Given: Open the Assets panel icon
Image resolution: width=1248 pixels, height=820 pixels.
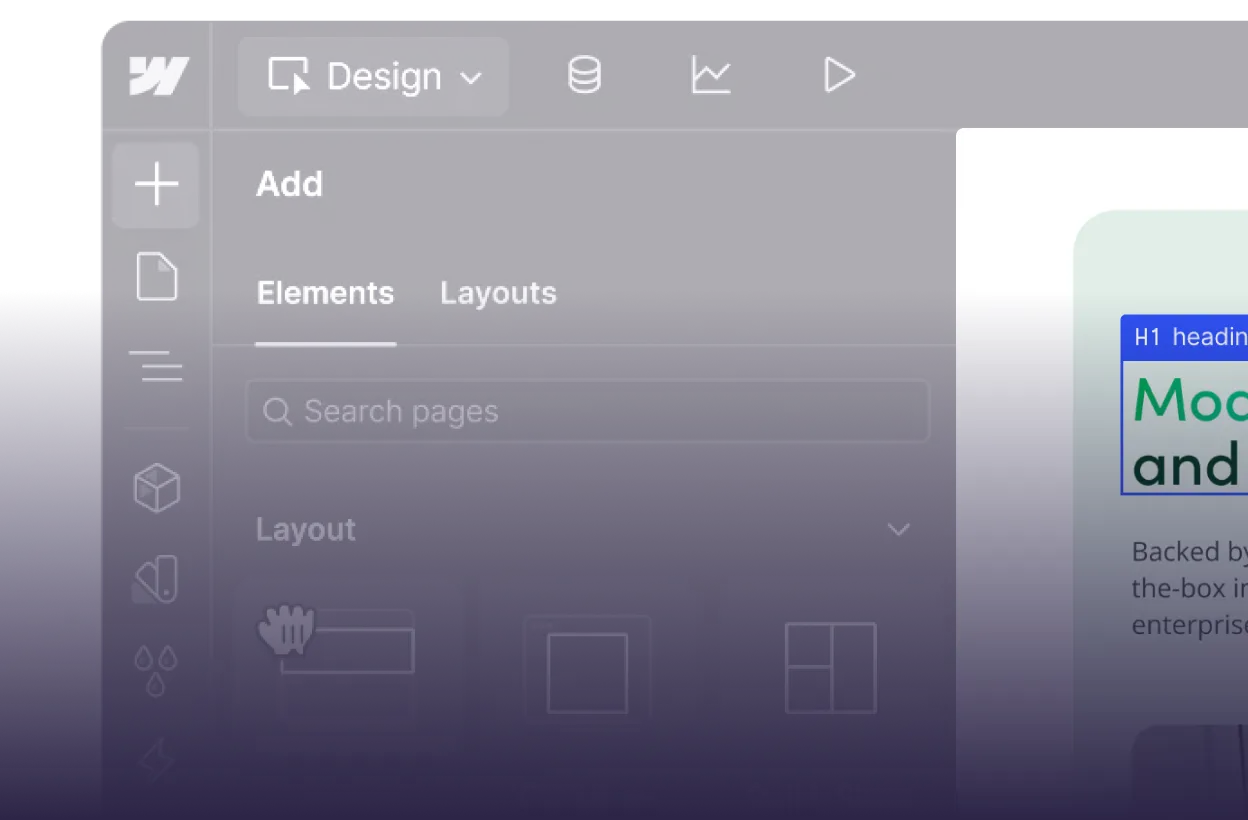Looking at the screenshot, I should point(156,580).
